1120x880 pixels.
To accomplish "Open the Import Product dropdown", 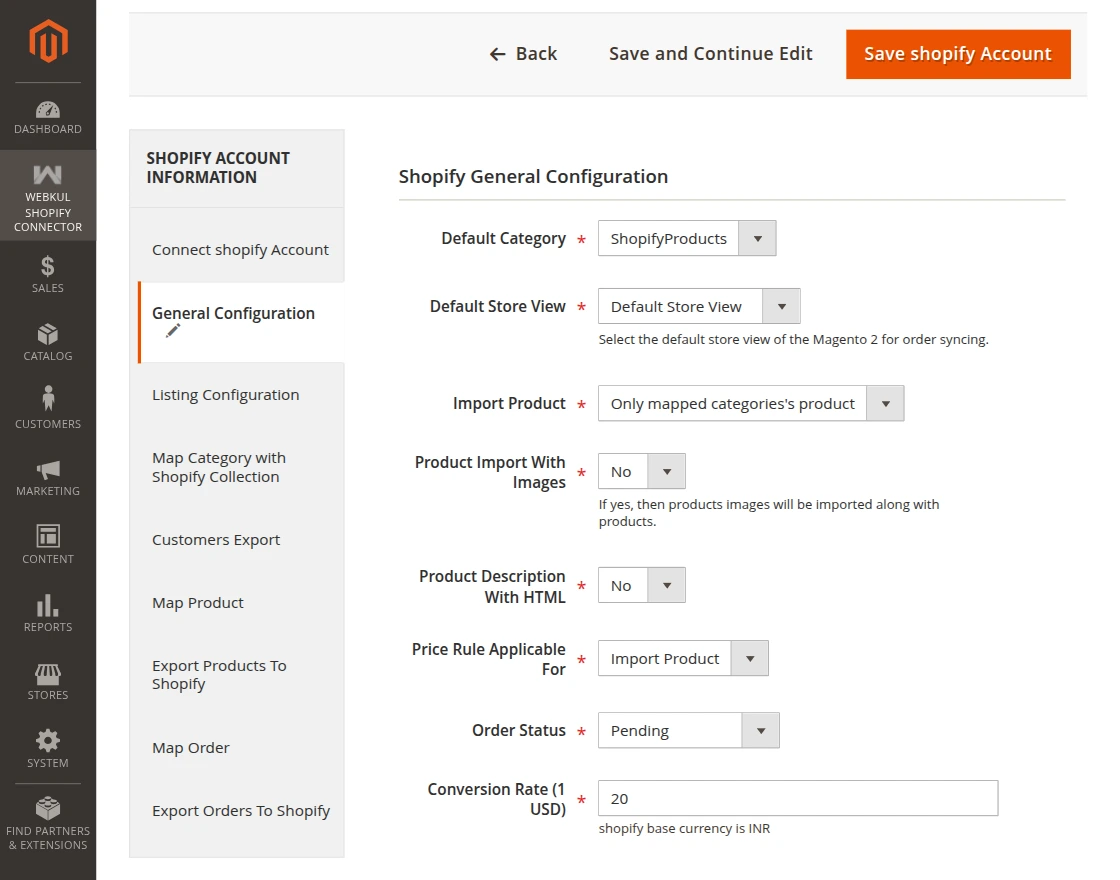I will coord(884,403).
